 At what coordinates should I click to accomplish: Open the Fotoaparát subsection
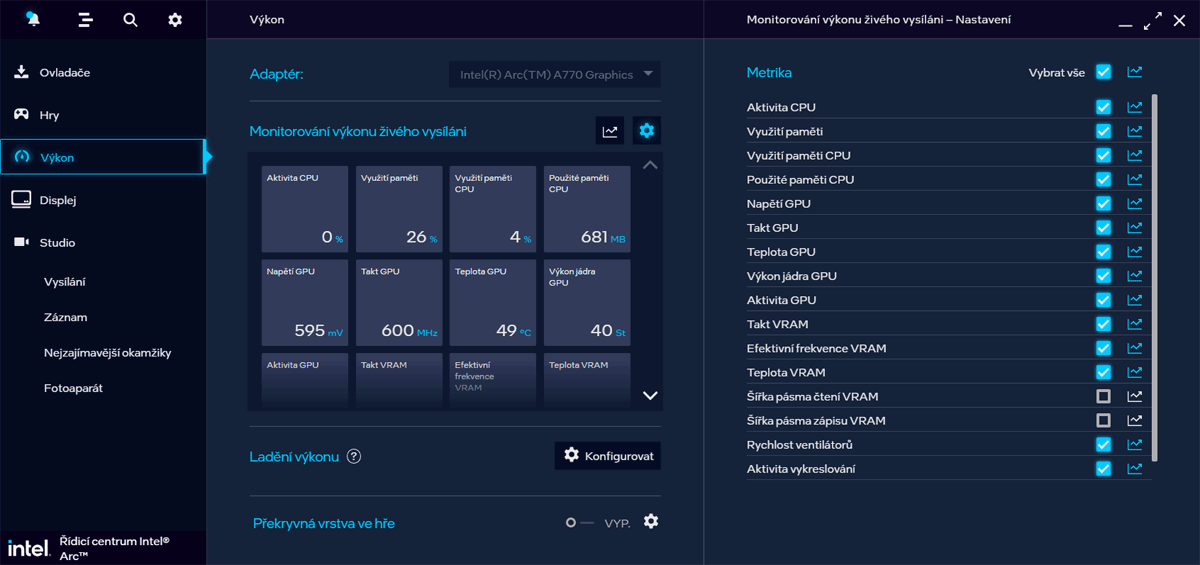click(73, 388)
